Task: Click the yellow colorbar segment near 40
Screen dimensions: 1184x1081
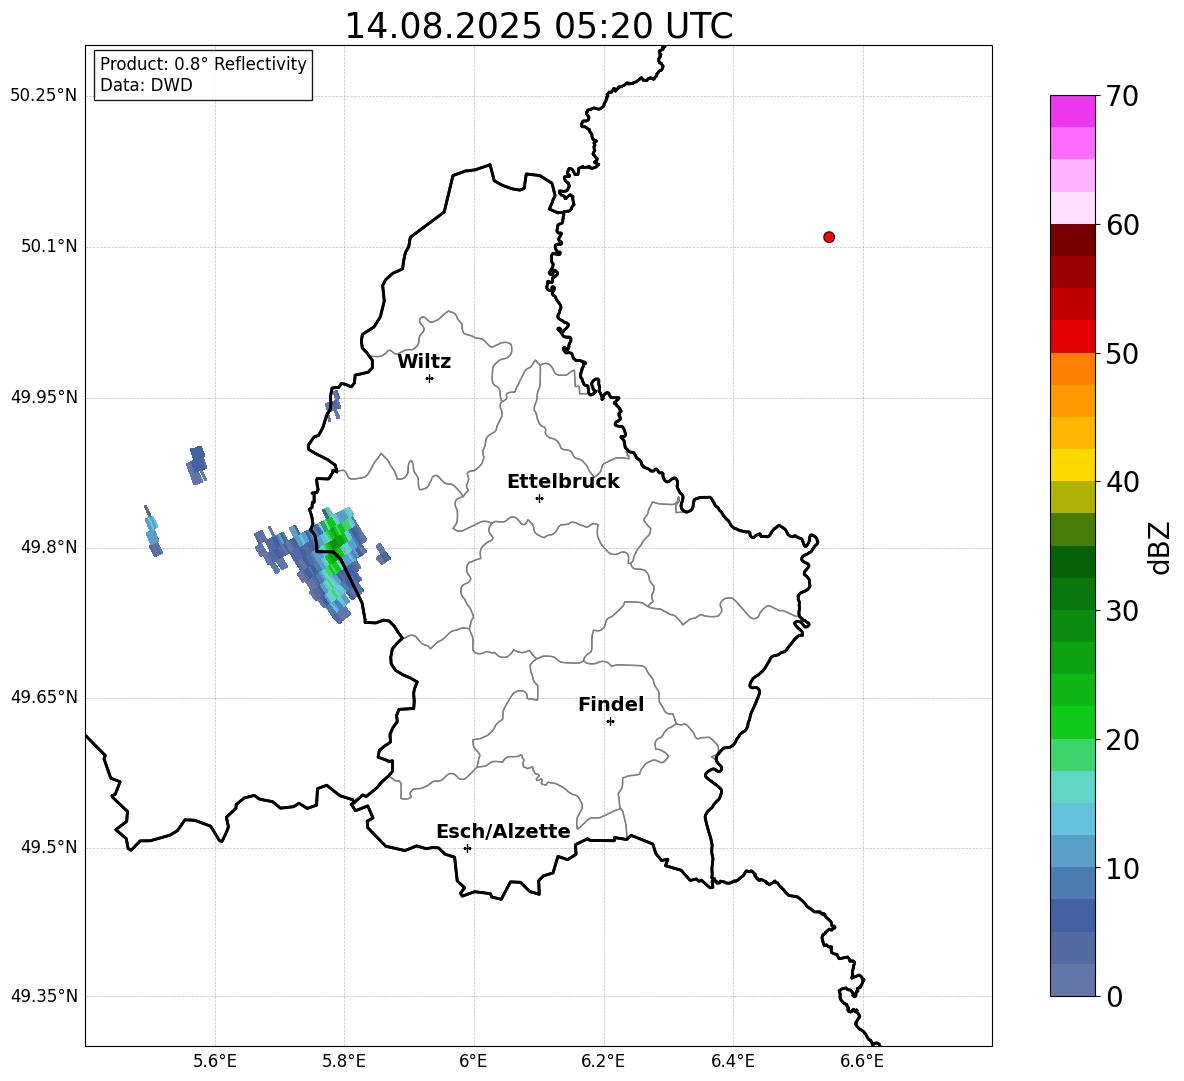Action: 1072,465
